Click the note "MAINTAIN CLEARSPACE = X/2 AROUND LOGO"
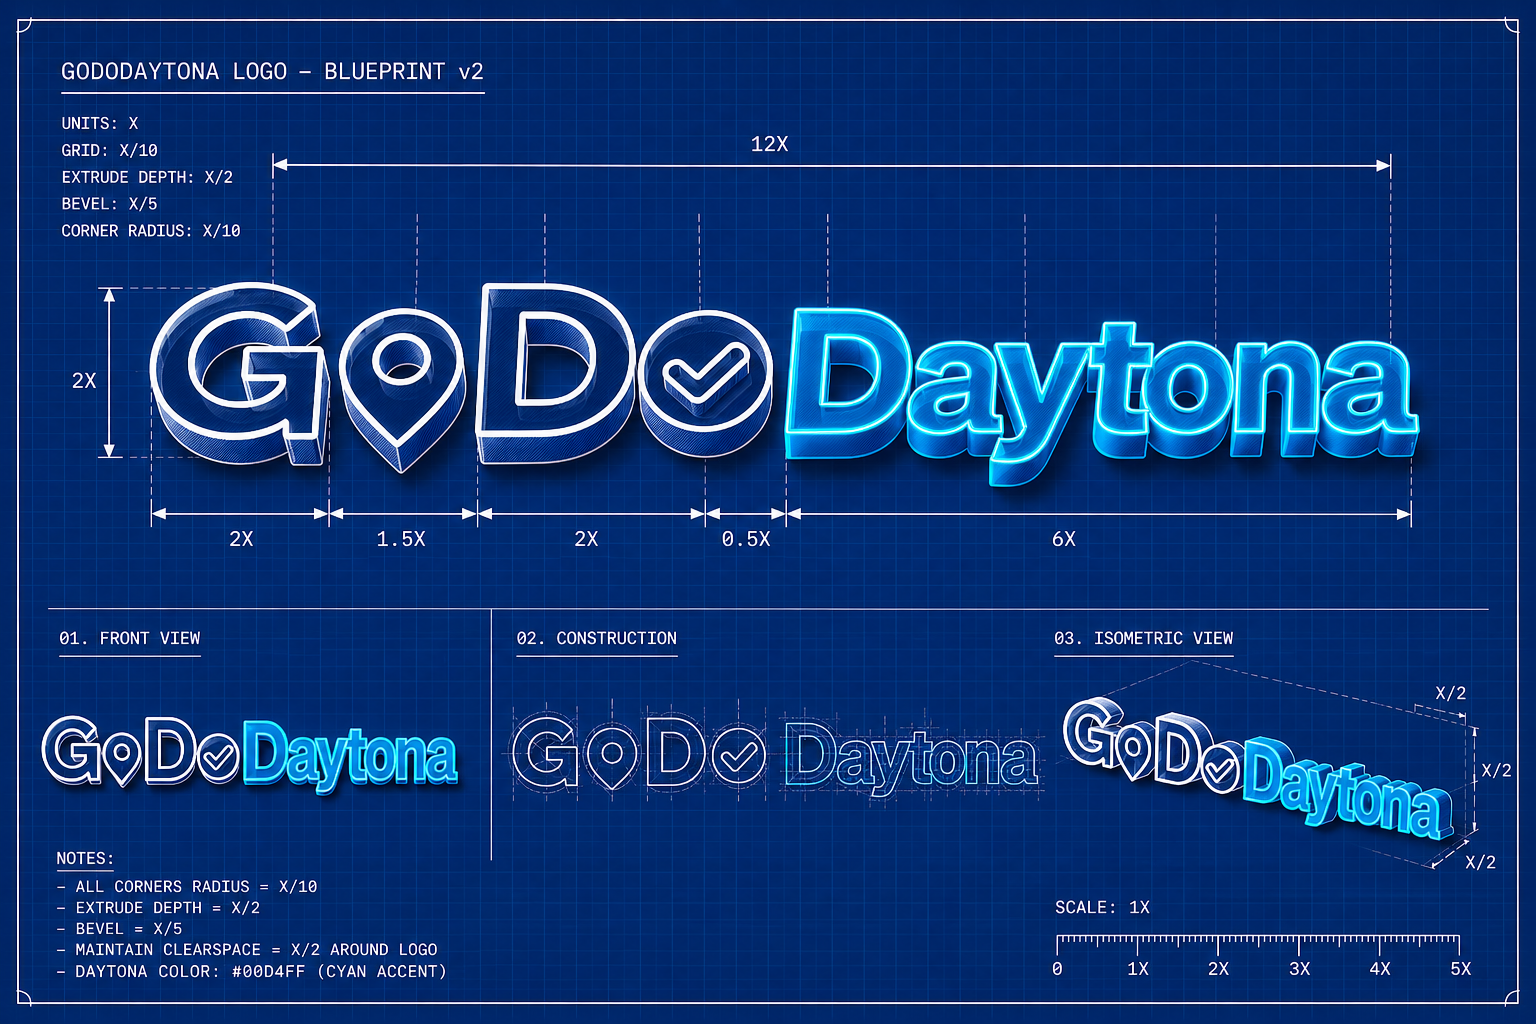 (256, 950)
